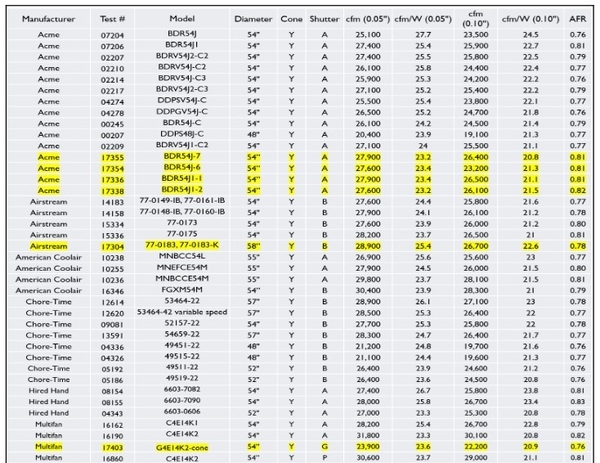Click Acme model DDPS48J-C cell

tap(182, 134)
